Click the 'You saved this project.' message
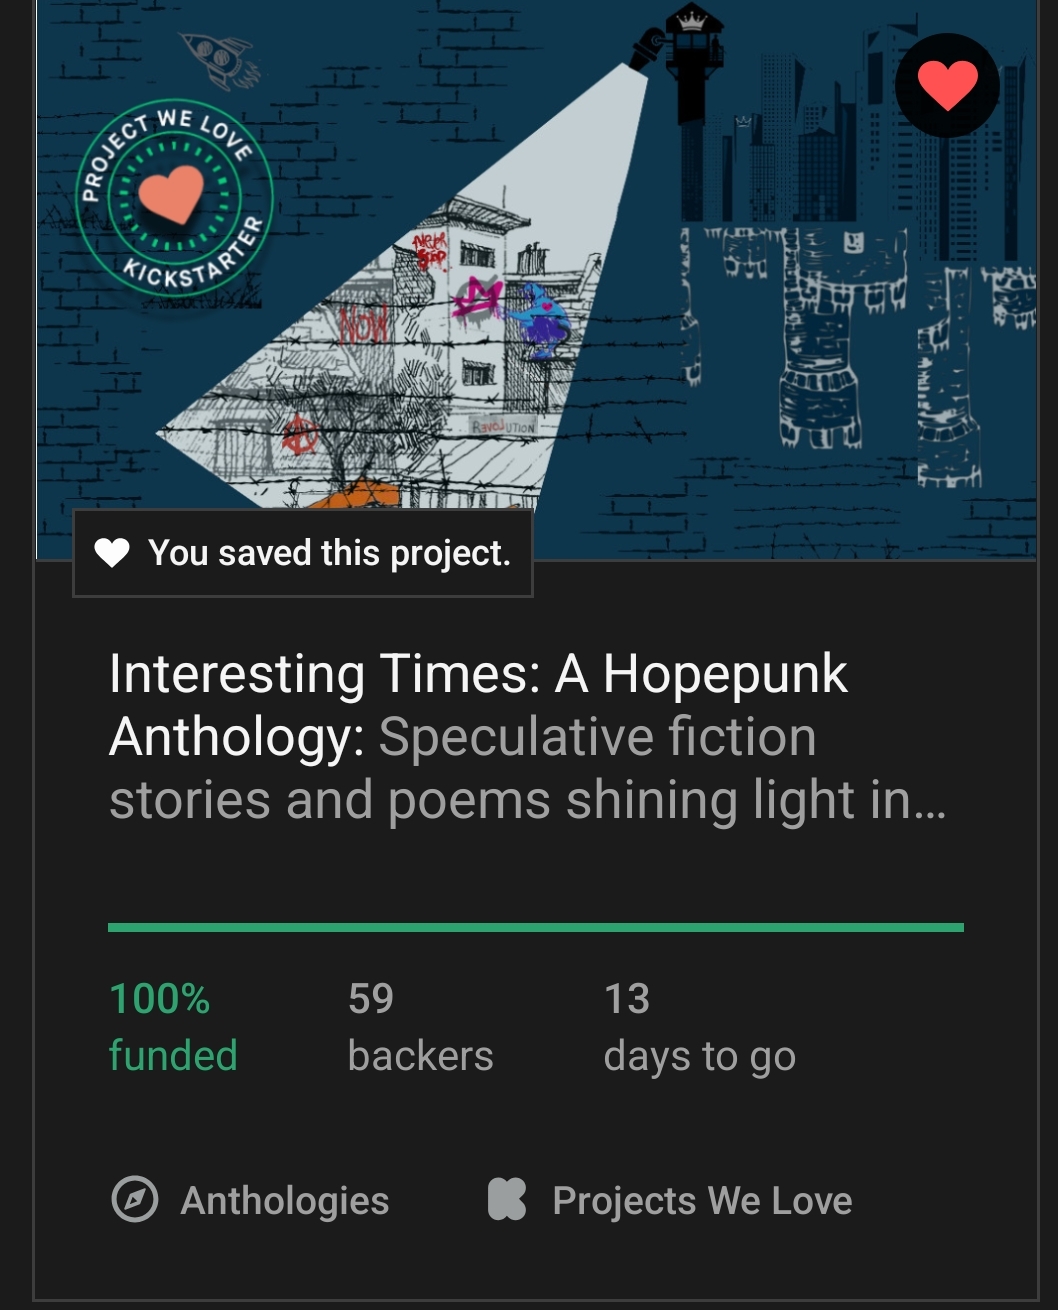The width and height of the screenshot is (1058, 1310). click(329, 553)
